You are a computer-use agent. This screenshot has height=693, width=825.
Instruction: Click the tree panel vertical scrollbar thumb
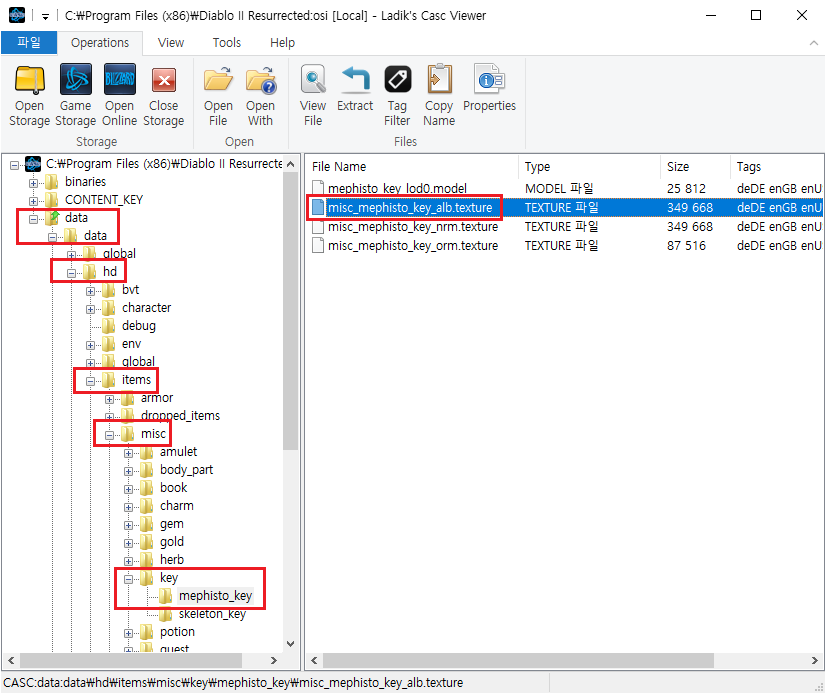click(x=290, y=310)
